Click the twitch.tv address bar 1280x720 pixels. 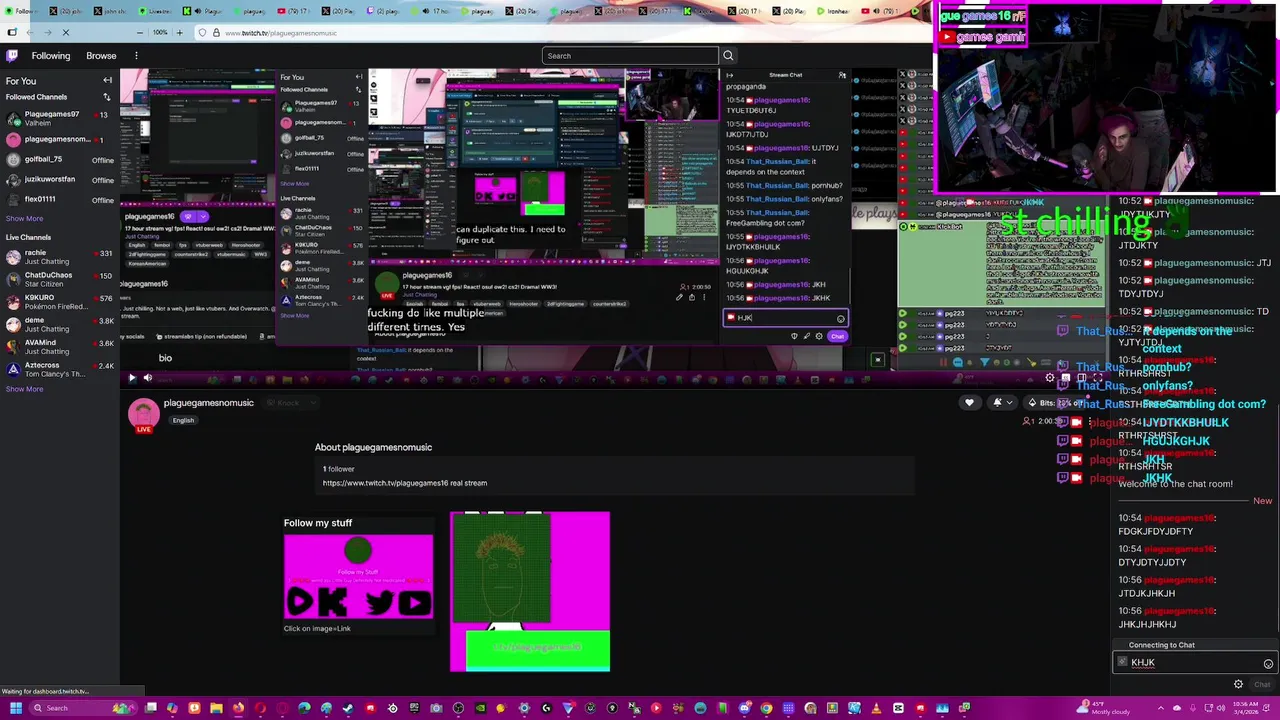pyautogui.click(x=560, y=33)
